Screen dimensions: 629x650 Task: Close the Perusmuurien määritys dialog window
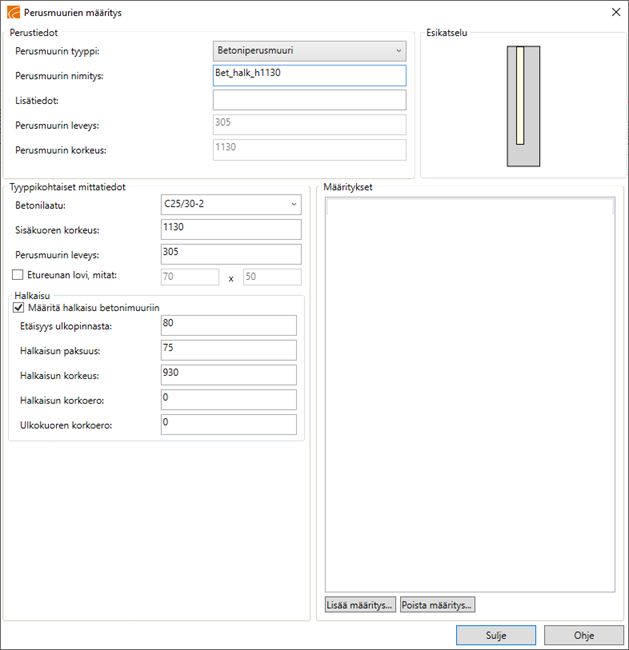[x=613, y=12]
